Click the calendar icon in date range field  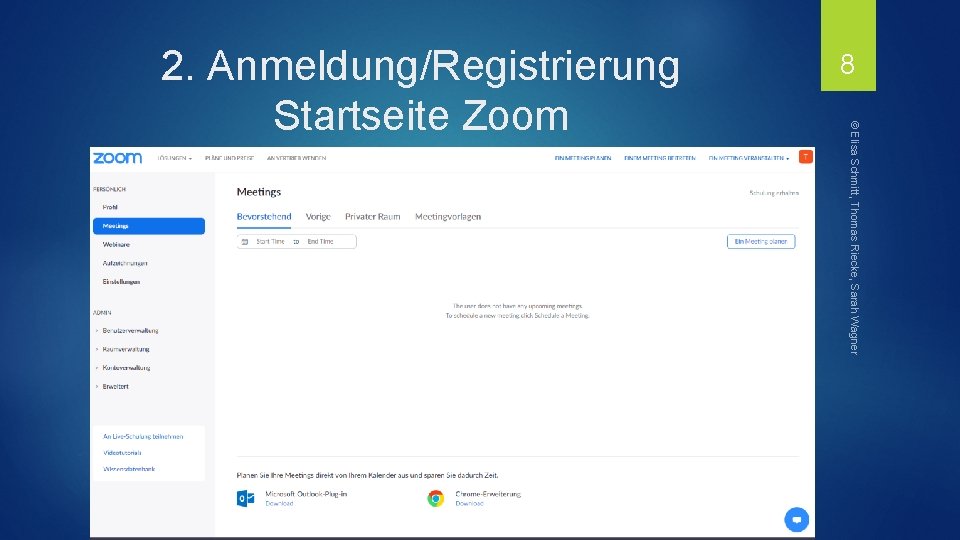click(x=245, y=242)
